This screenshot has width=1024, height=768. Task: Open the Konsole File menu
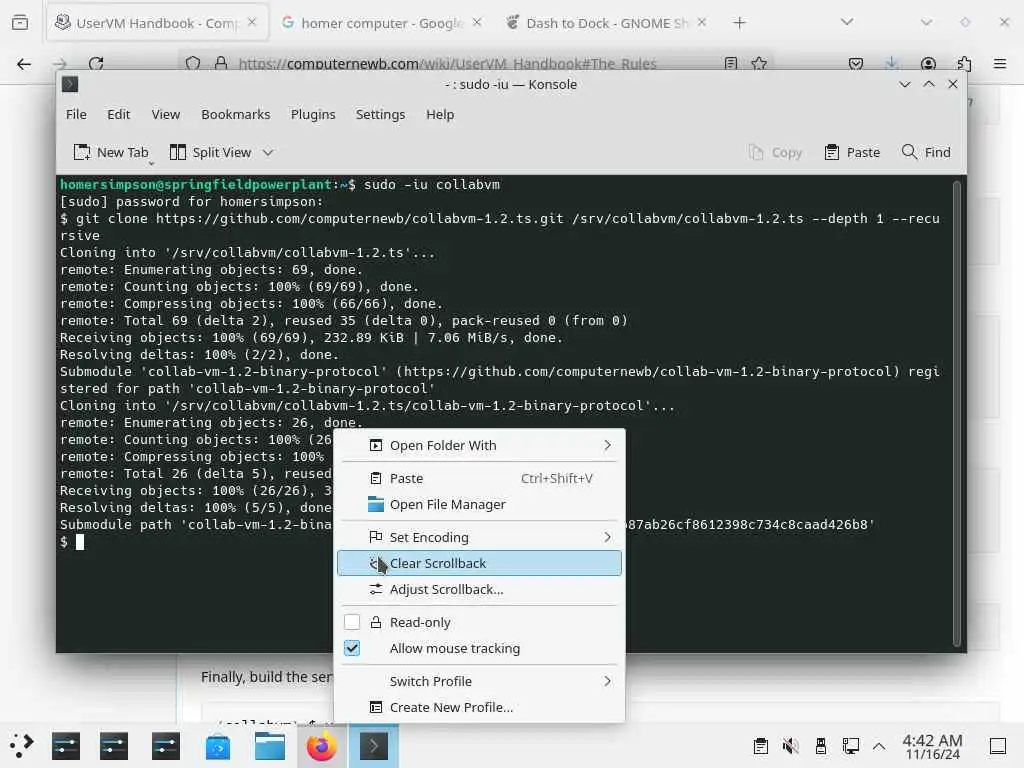[76, 114]
